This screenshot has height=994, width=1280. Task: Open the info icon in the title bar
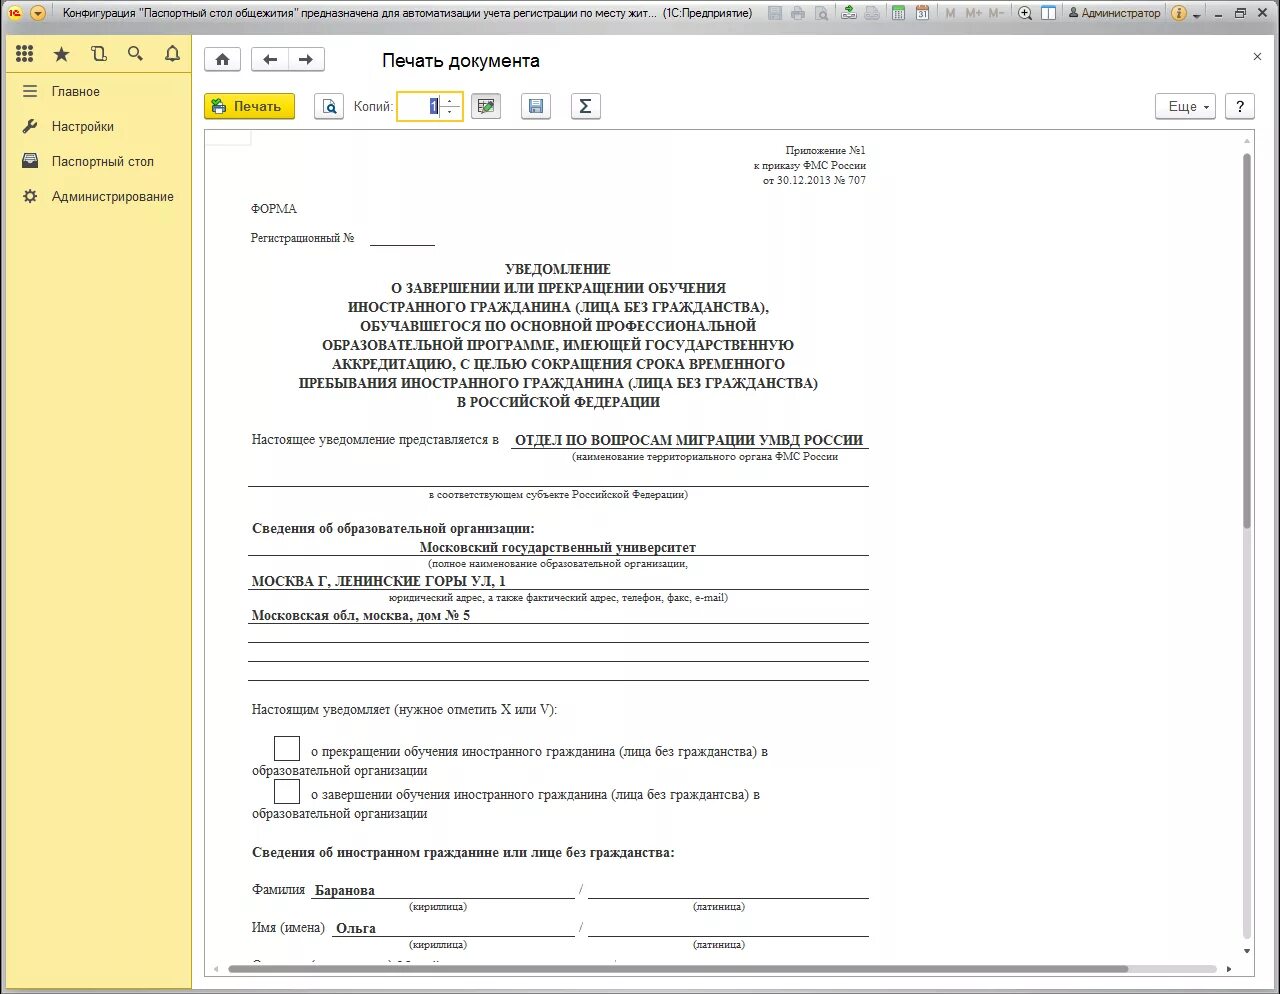(1179, 13)
